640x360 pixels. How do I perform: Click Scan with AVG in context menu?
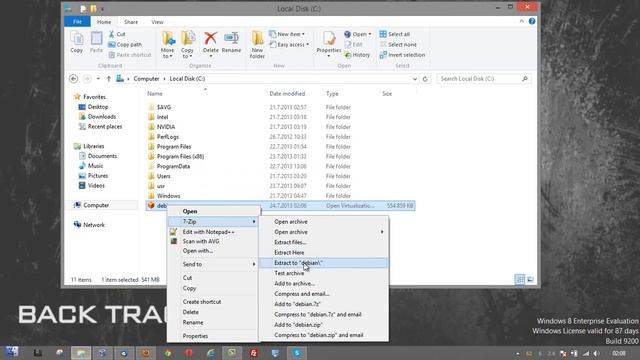point(213,241)
